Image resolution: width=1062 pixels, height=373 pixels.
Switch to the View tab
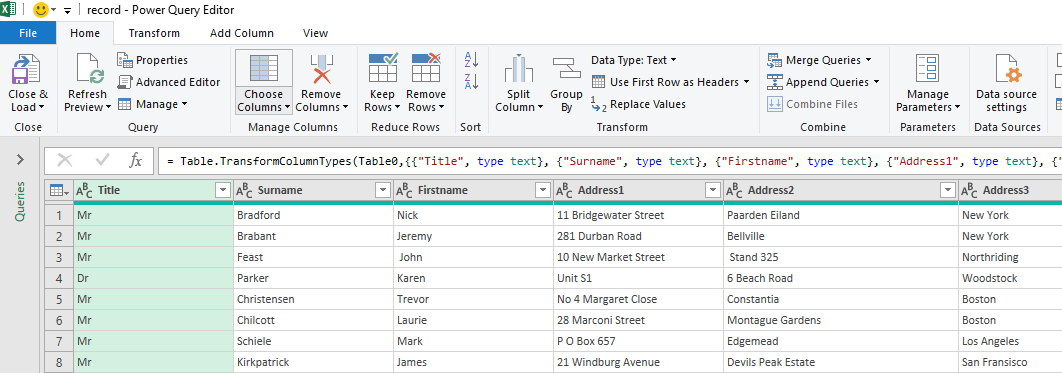316,33
